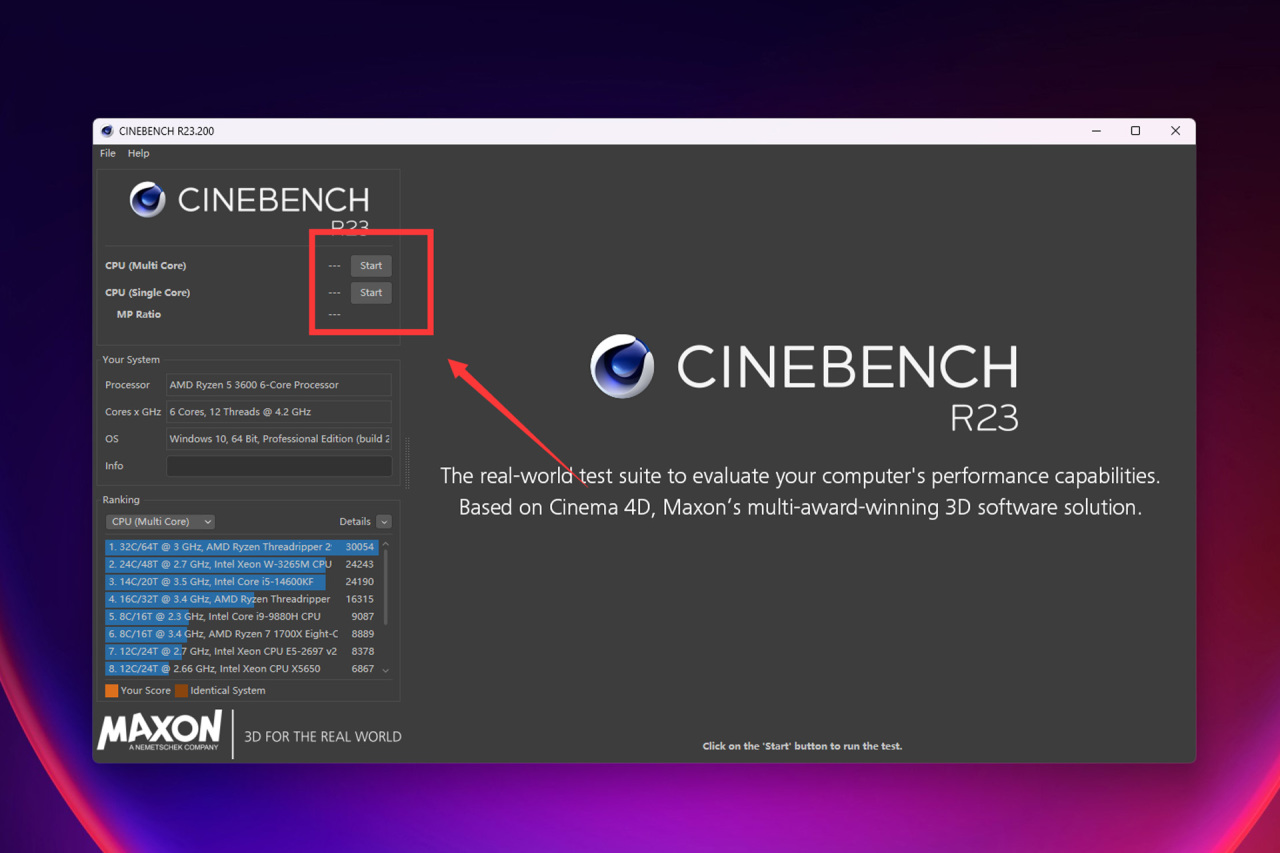The image size is (1280, 853).
Task: Click the status hint "Click on the 'Start' button"
Action: point(802,746)
